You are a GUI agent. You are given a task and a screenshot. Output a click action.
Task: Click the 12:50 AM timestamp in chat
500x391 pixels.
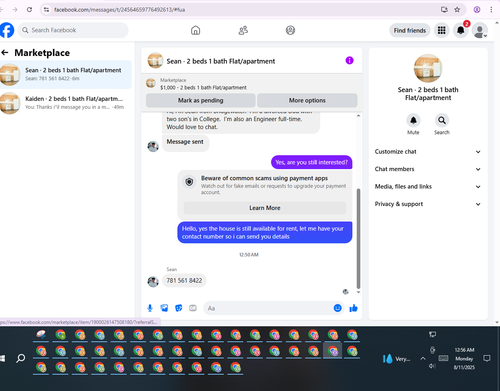click(x=249, y=255)
